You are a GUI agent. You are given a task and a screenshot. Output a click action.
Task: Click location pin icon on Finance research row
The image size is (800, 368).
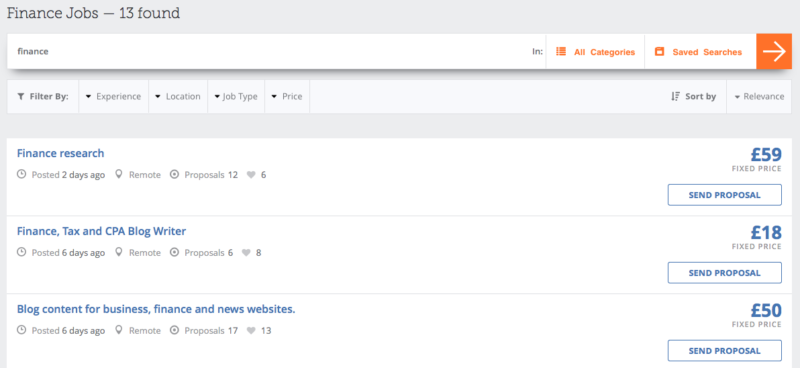click(x=119, y=175)
